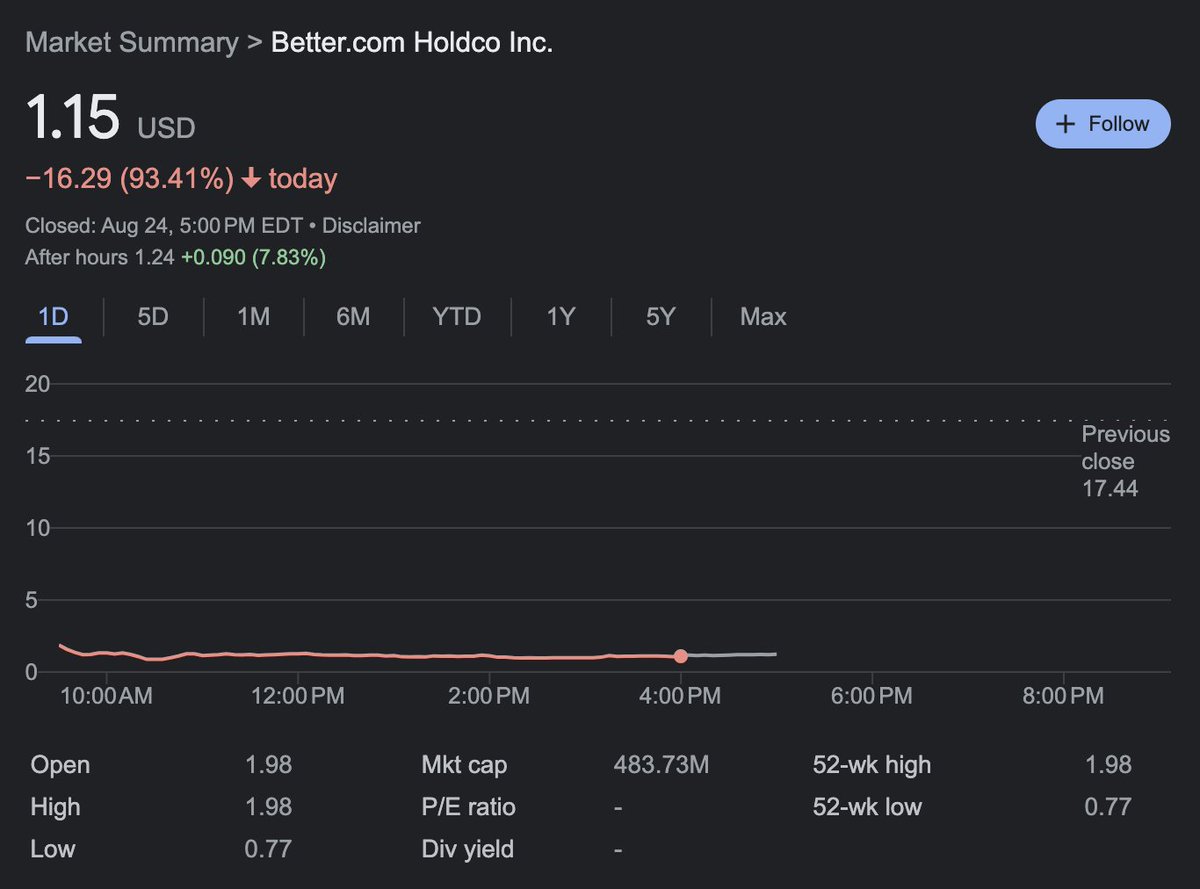The width and height of the screenshot is (1200, 889).
Task: Click the 52-wk low label
Action: 867,807
